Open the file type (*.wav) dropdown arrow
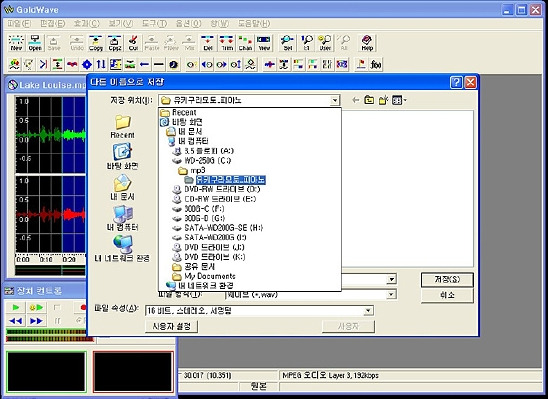 coord(391,295)
